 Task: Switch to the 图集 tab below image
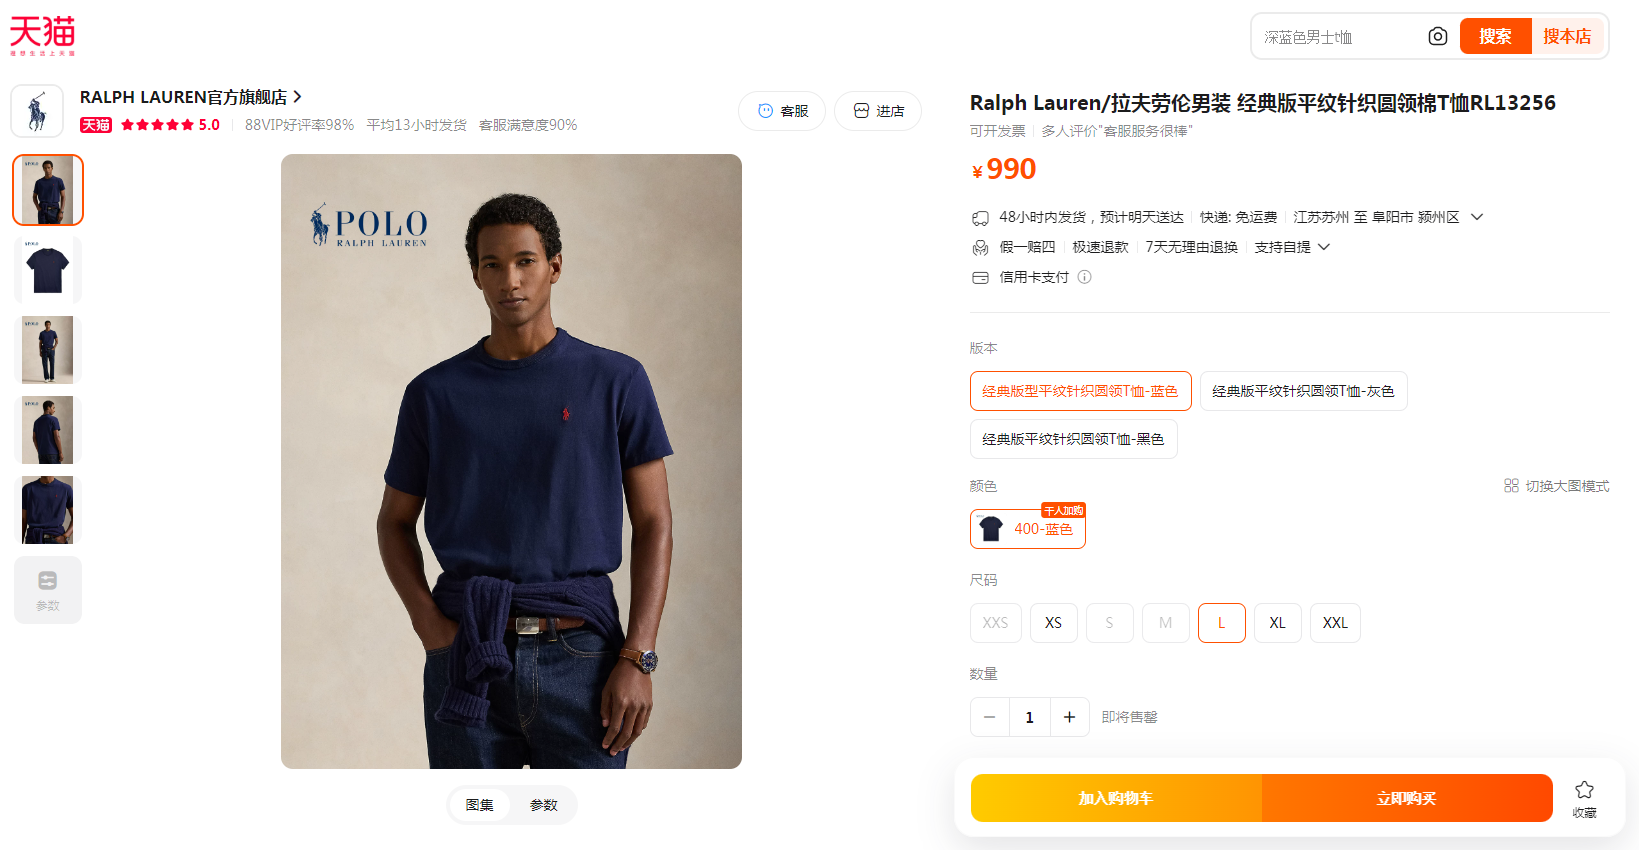480,805
